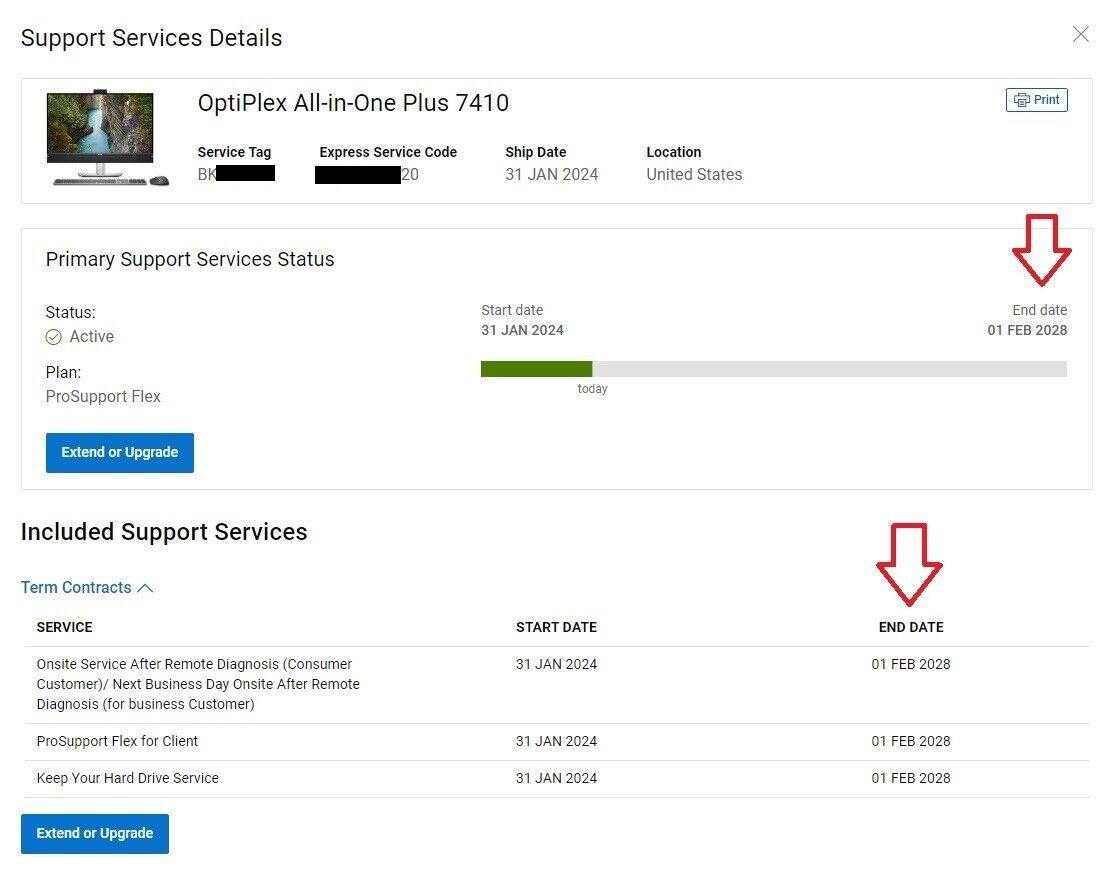Click the "Location" label
The image size is (1108, 869).
[673, 152]
